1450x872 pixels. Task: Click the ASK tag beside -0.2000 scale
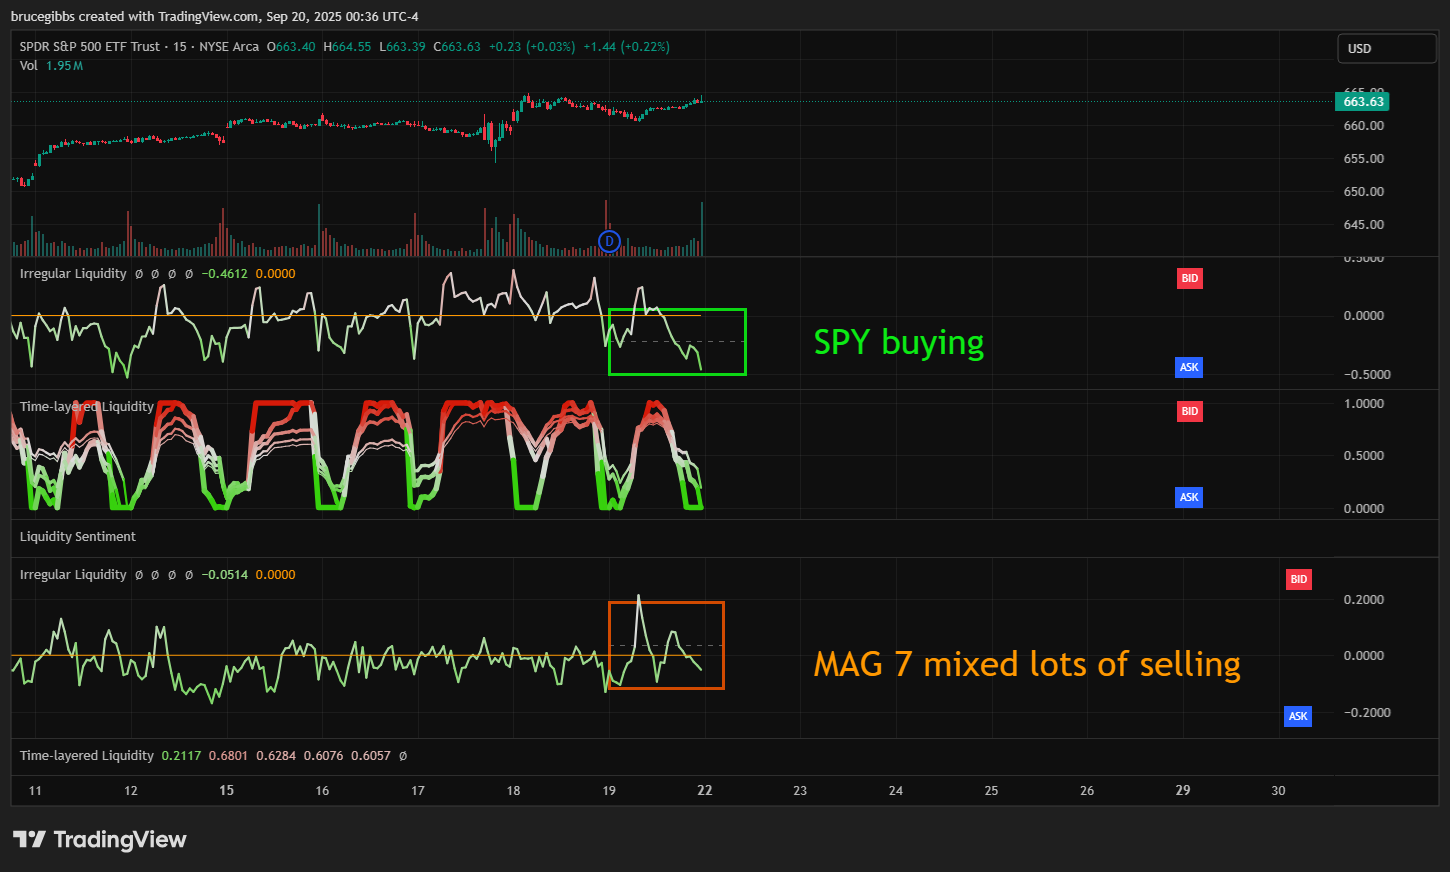click(1298, 716)
